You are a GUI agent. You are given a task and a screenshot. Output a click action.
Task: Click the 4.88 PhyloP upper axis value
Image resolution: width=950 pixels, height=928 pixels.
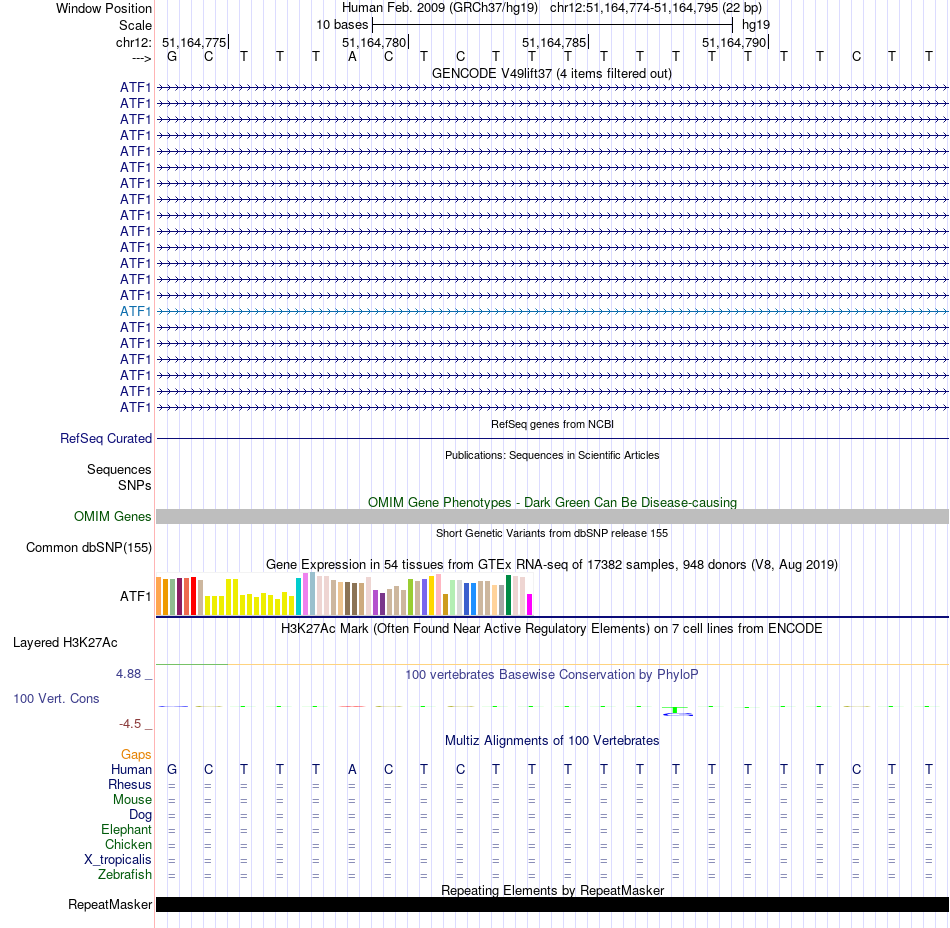[x=128, y=674]
